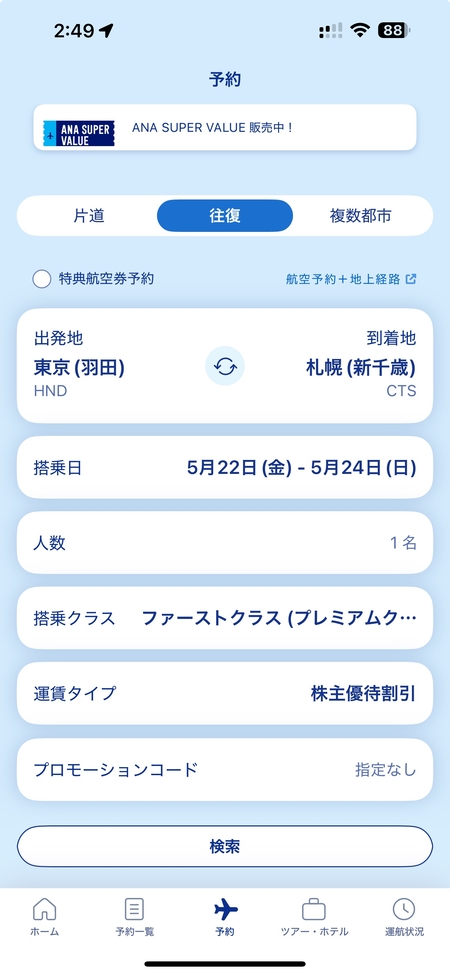Open the 航空予約+地上経路 link
Viewport: 450px width, 975px height.
pyautogui.click(x=343, y=279)
